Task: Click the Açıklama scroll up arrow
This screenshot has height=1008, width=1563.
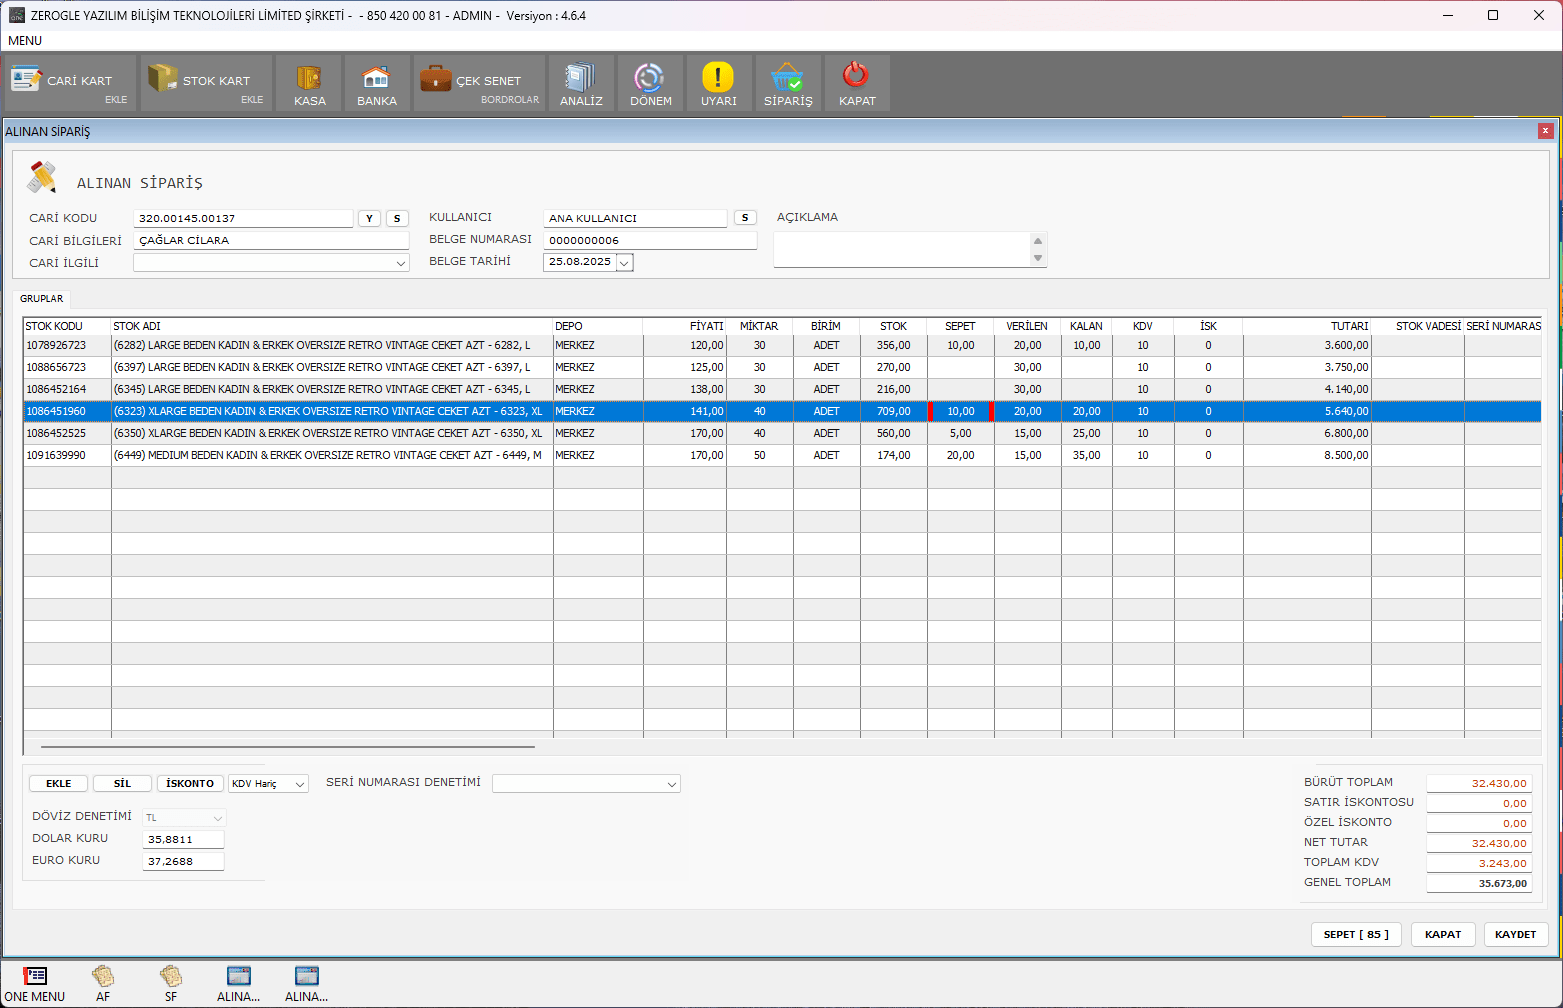Action: click(x=1038, y=241)
